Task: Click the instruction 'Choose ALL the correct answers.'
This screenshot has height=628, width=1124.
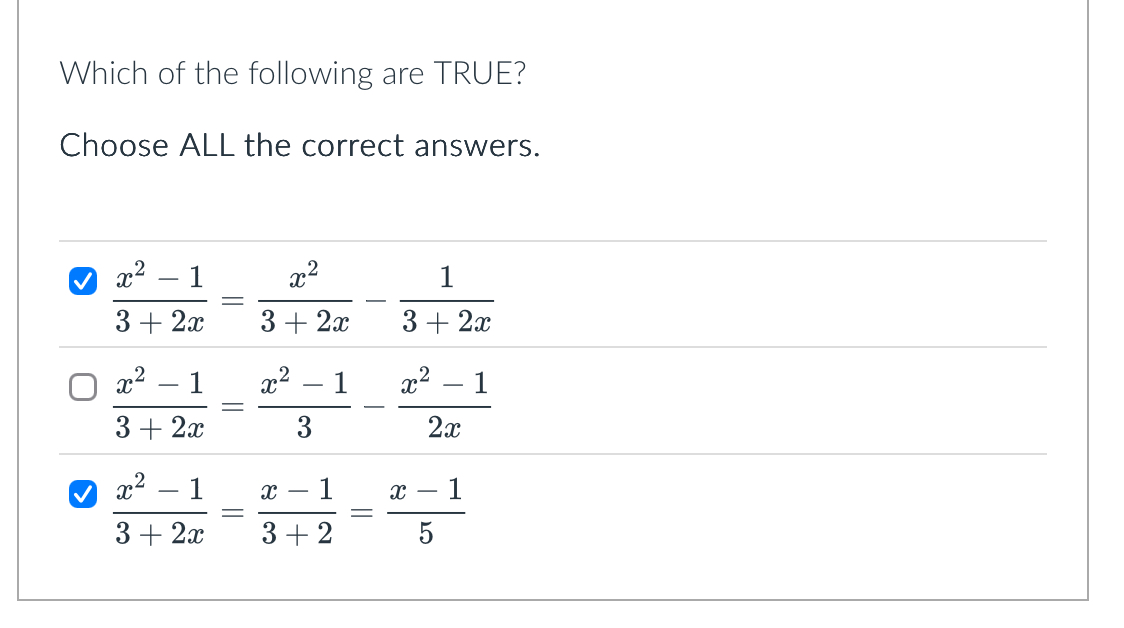Action: (x=299, y=145)
